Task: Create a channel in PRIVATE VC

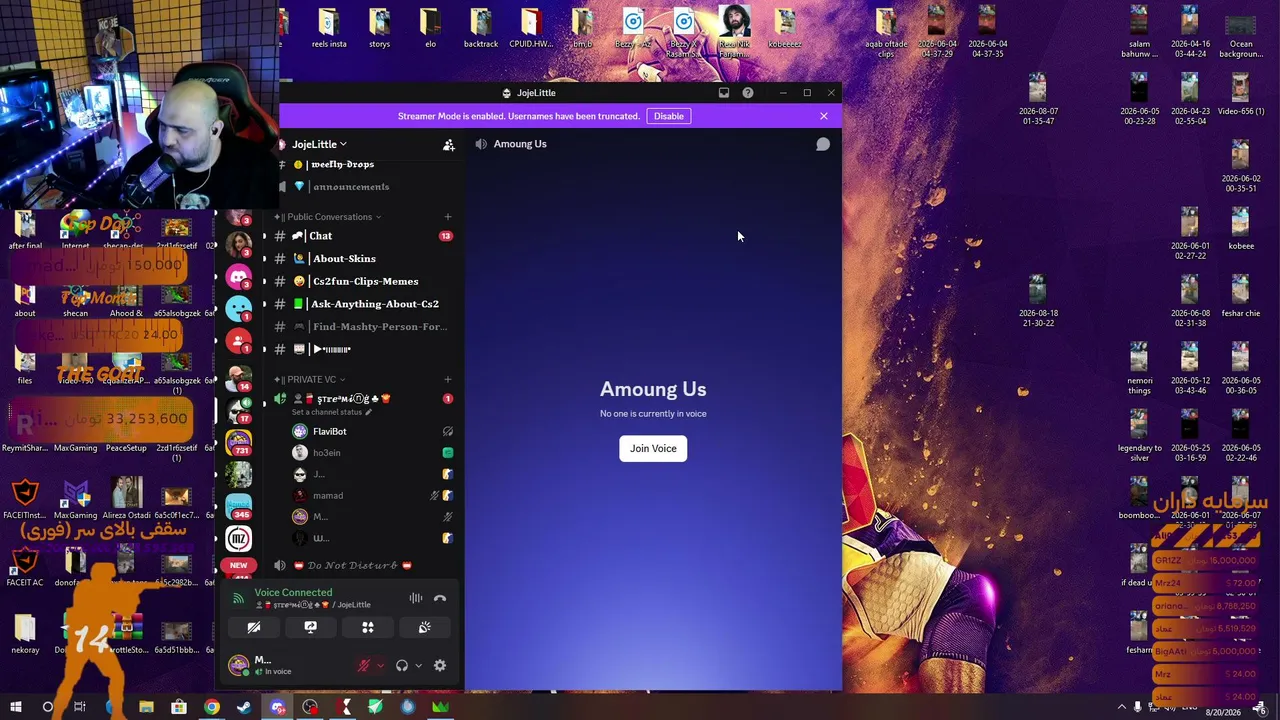Action: [448, 380]
